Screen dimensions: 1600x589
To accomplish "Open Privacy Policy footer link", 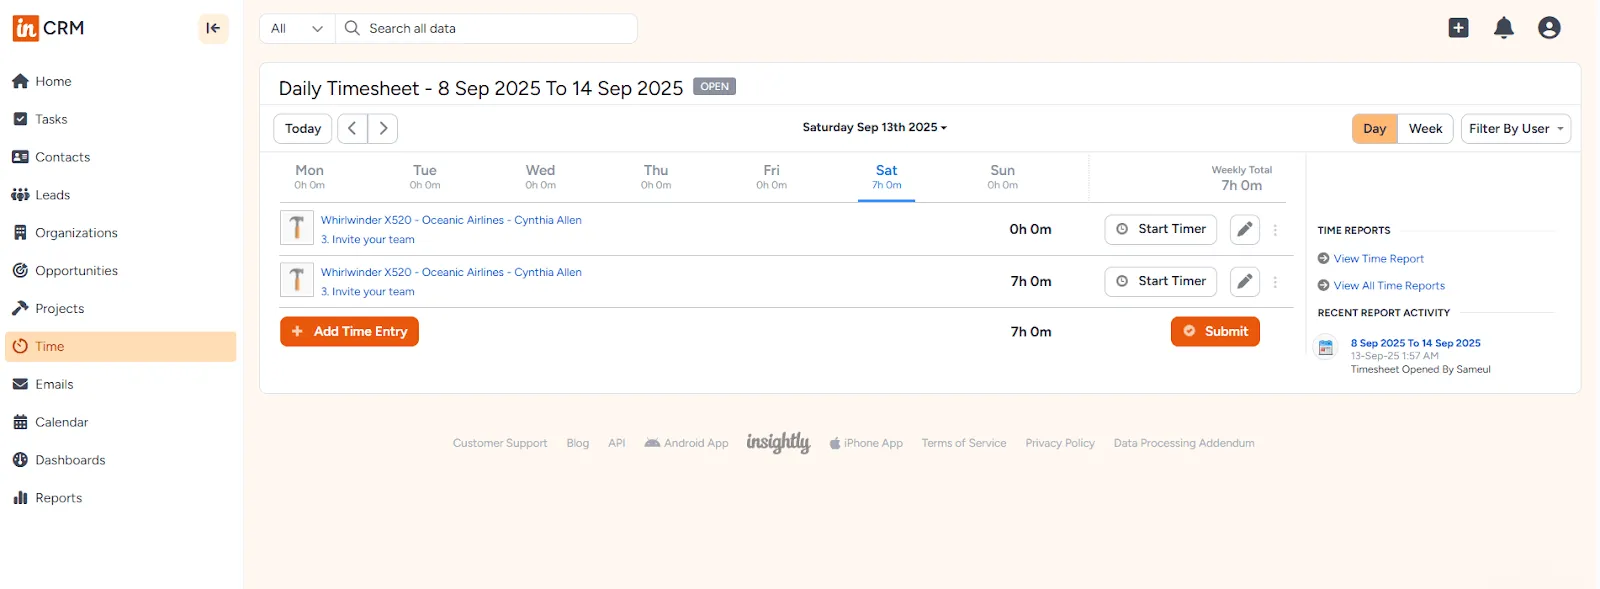I will click(1060, 443).
